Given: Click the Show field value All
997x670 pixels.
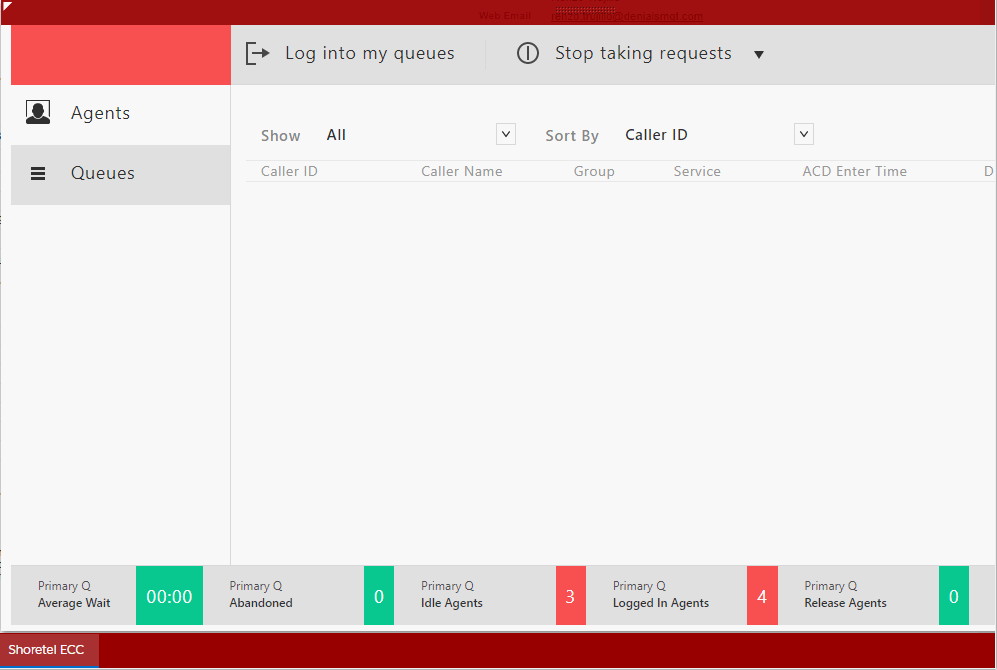Looking at the screenshot, I should (x=336, y=135).
